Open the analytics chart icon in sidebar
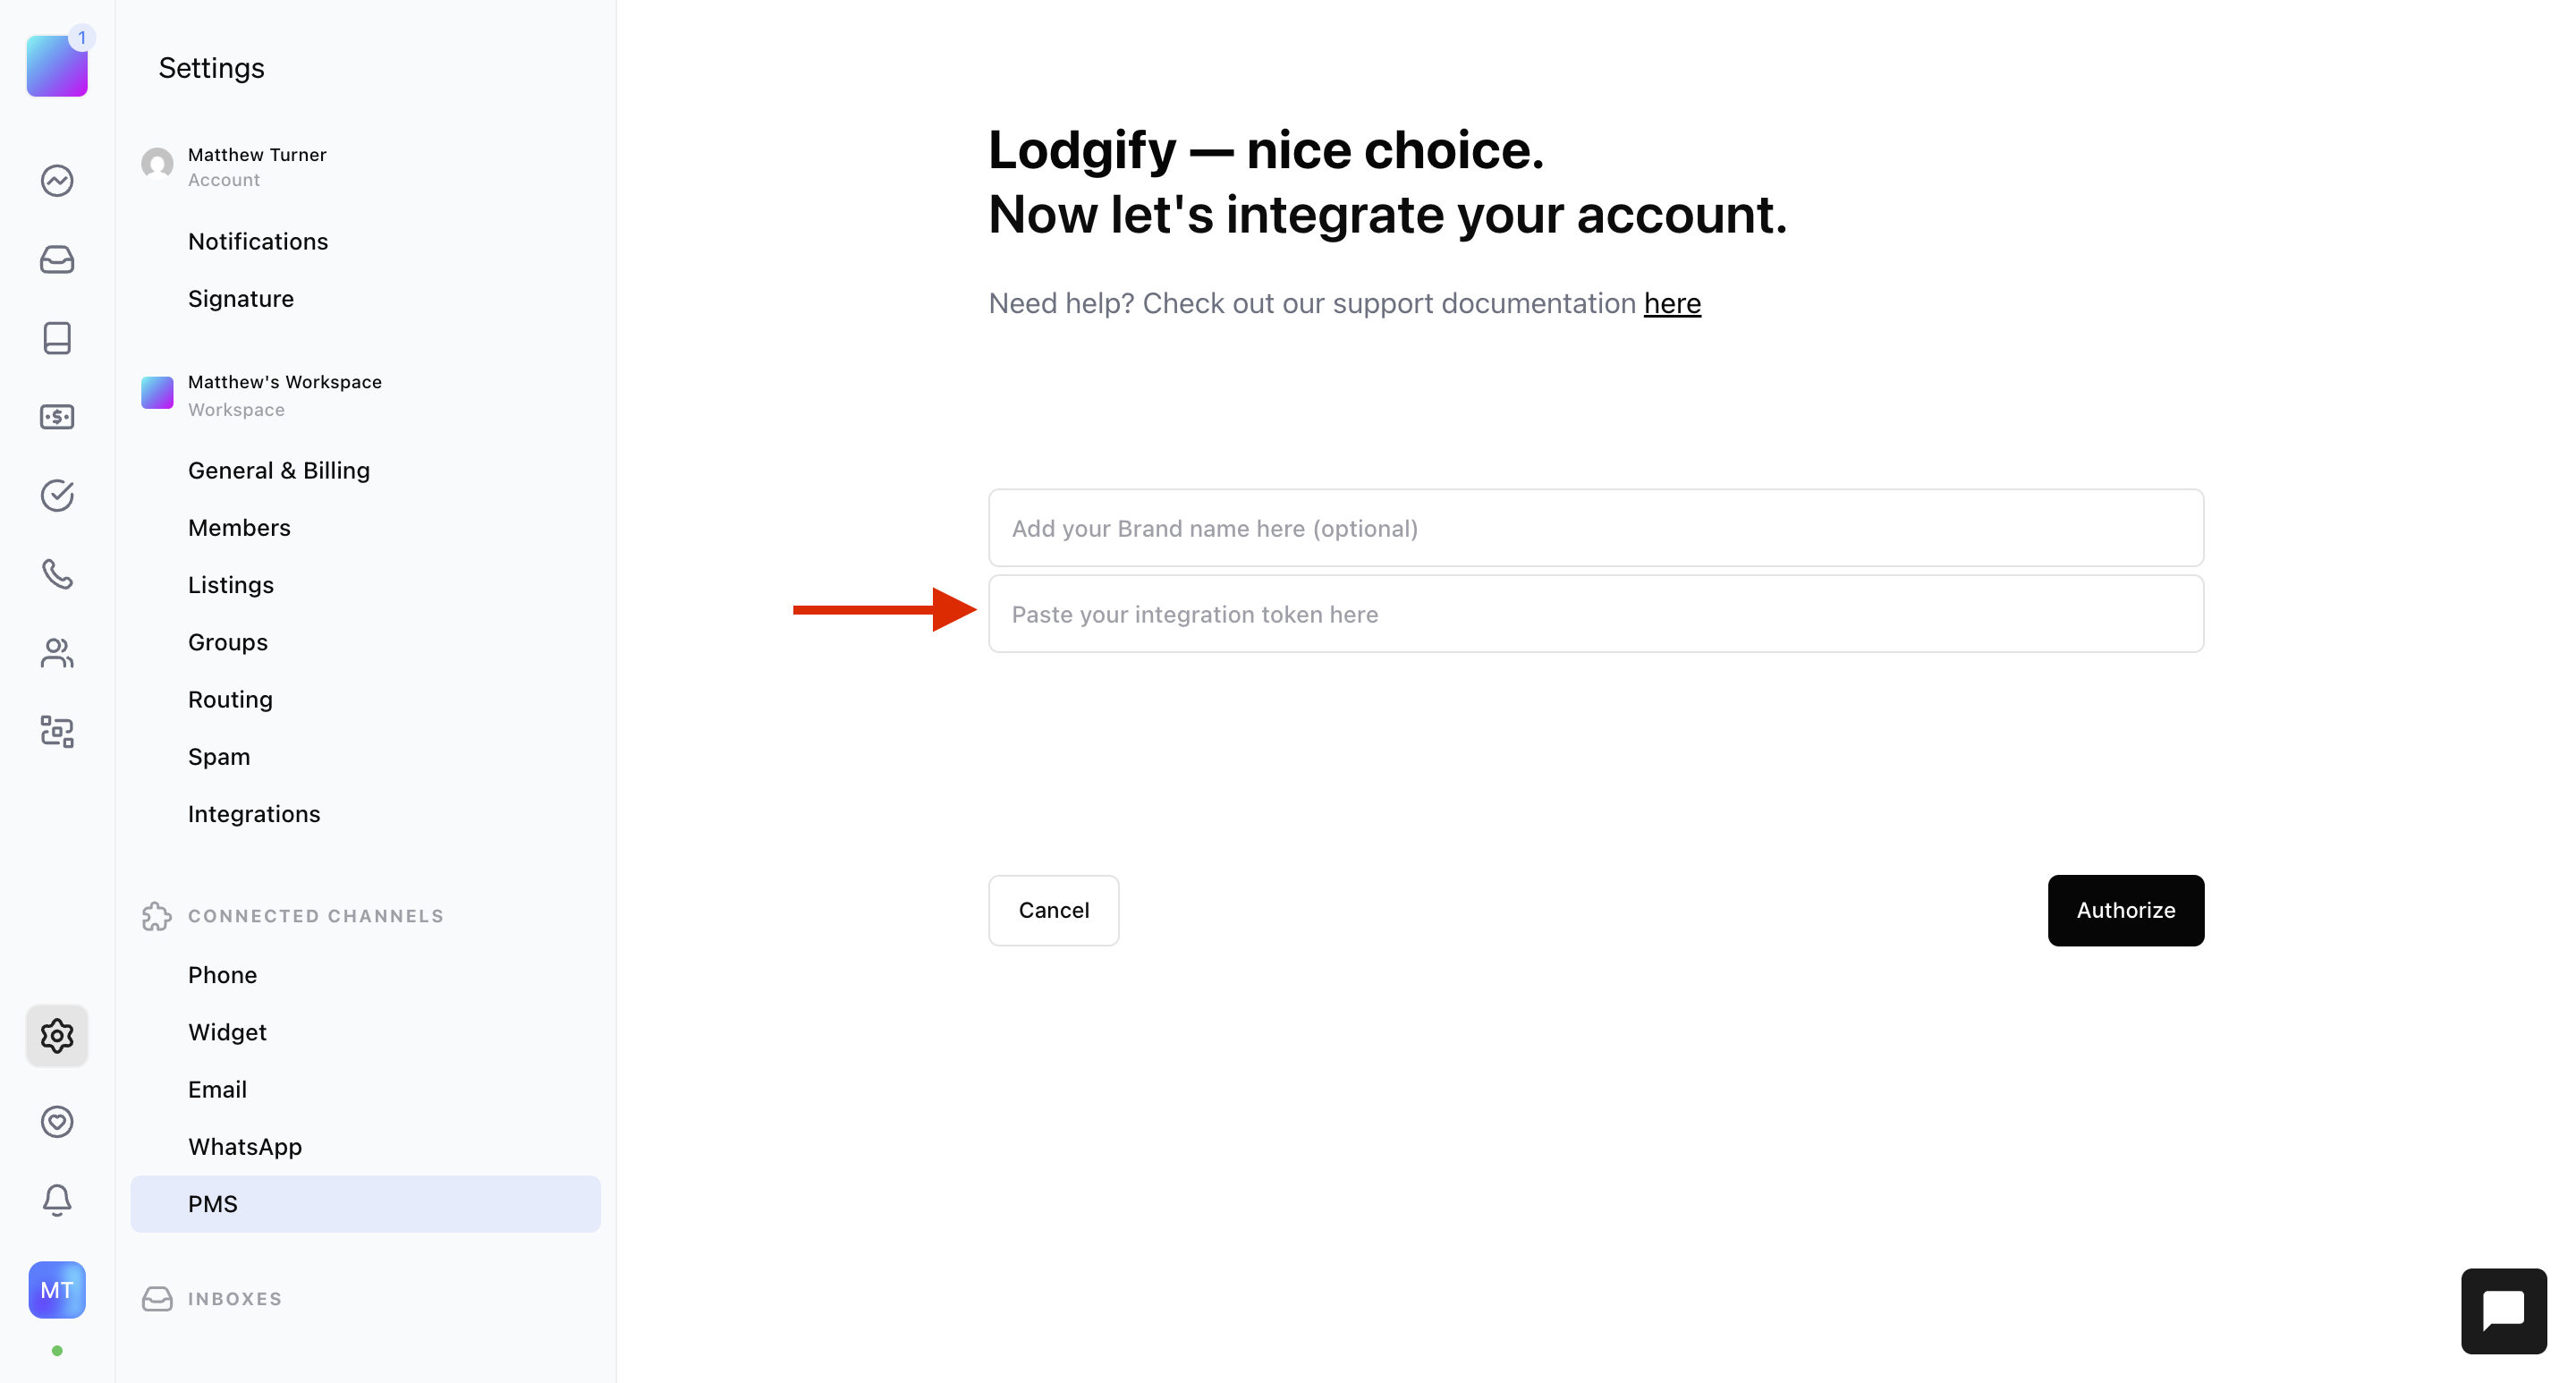This screenshot has height=1383, width=2576. pyautogui.click(x=57, y=181)
